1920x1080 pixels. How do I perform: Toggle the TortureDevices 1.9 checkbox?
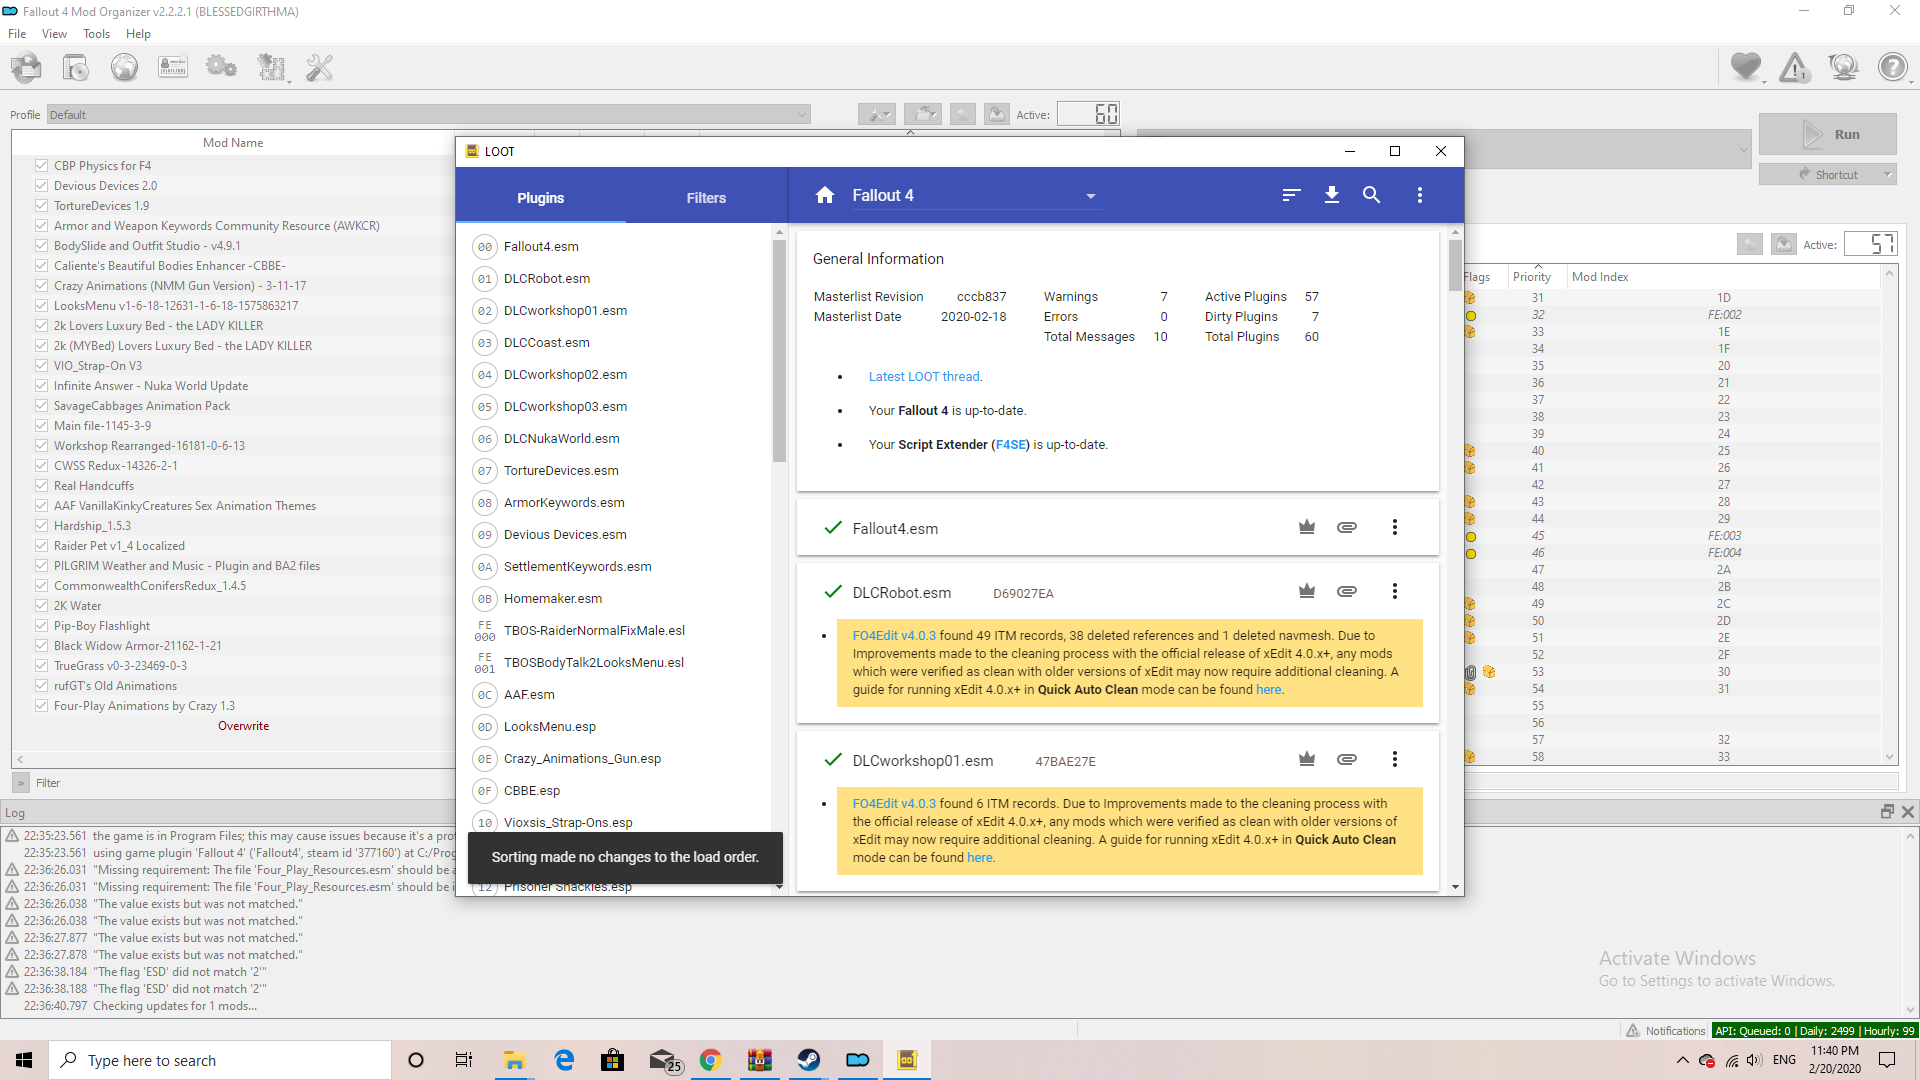41,205
